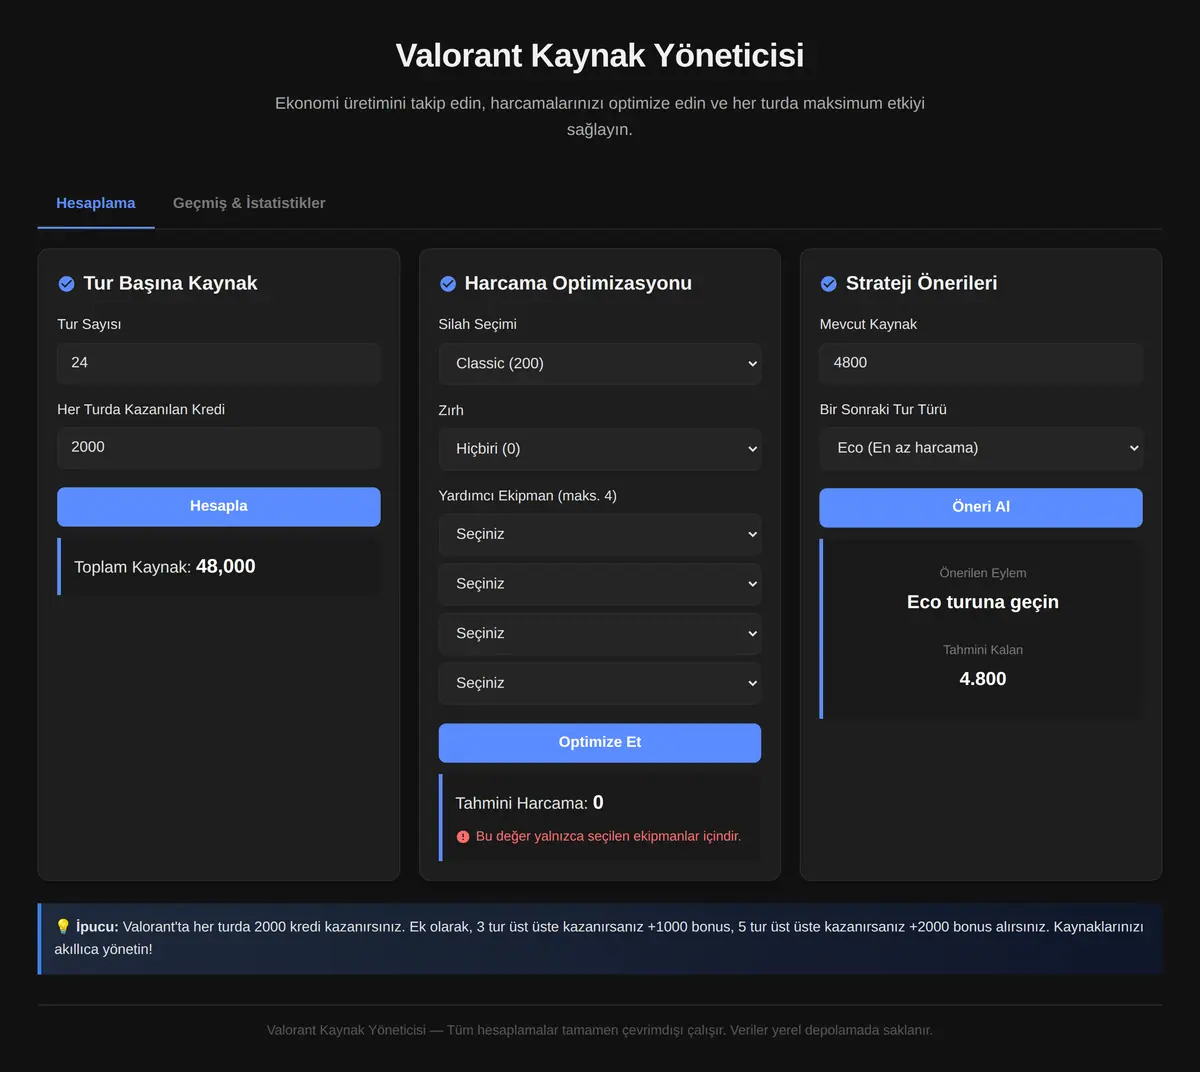
Task: Click the lightbulb icon next to İpucu
Action: (63, 927)
